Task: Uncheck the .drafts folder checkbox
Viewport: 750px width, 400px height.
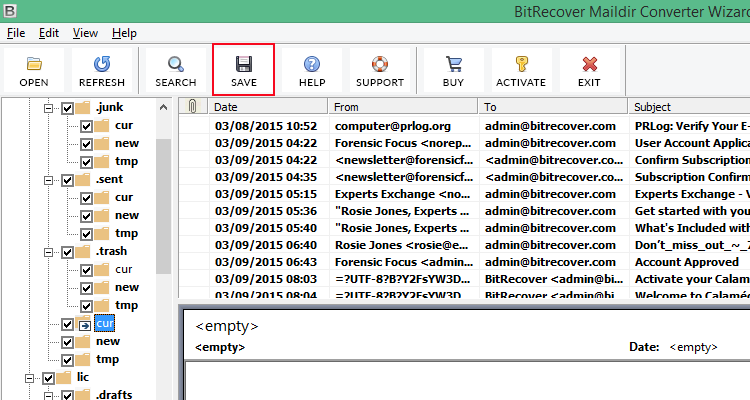Action: [x=67, y=396]
